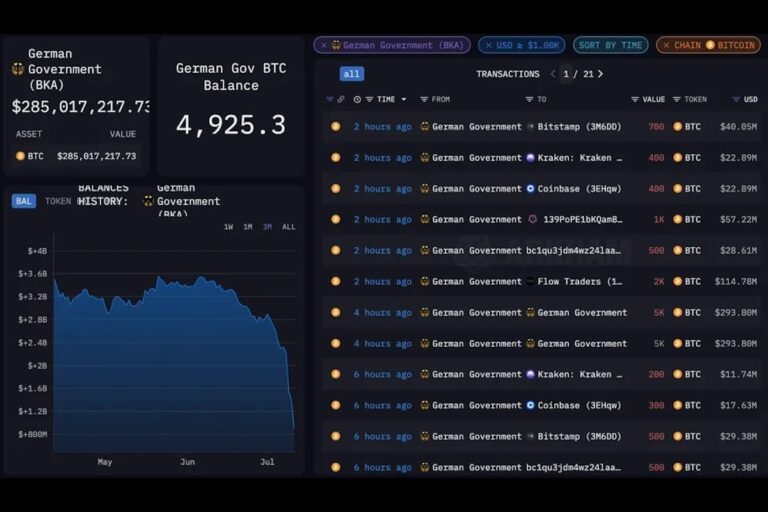Click BTC token icon in $57.22M row
The image size is (768, 512).
point(677,219)
